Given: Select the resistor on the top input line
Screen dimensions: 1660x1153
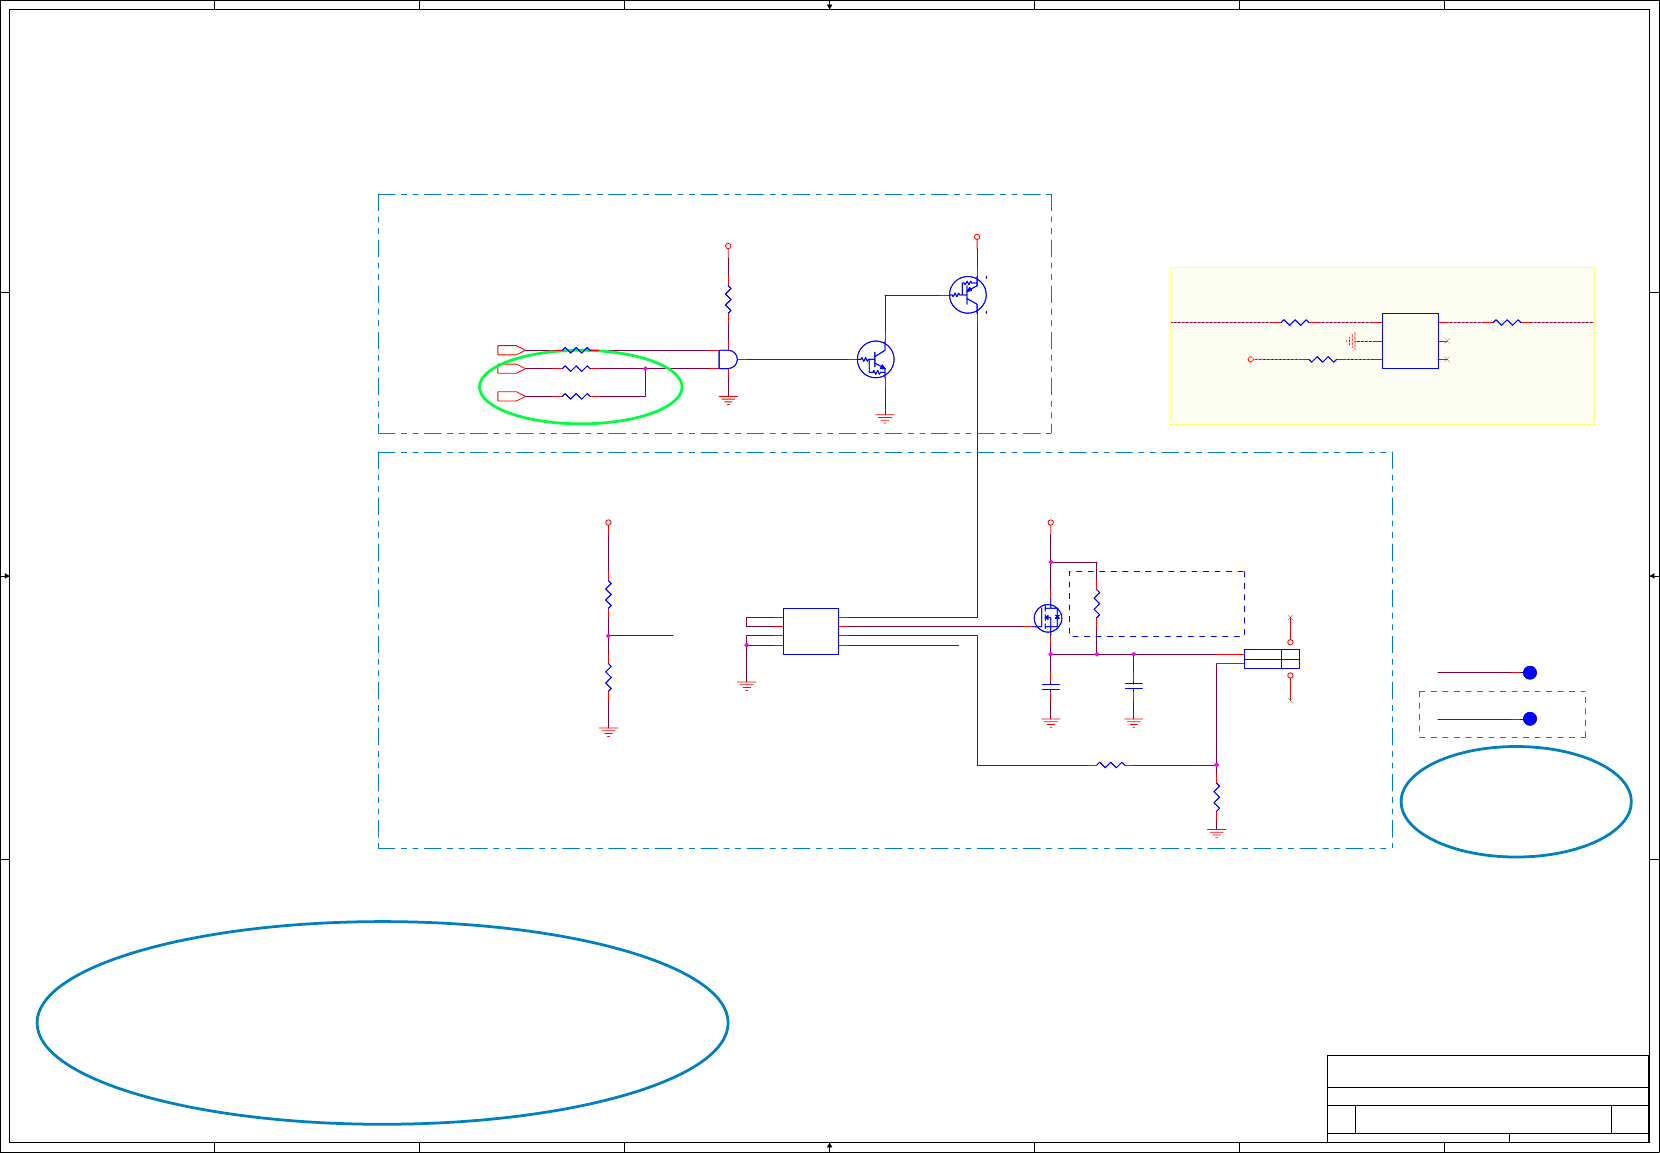Looking at the screenshot, I should 576,350.
